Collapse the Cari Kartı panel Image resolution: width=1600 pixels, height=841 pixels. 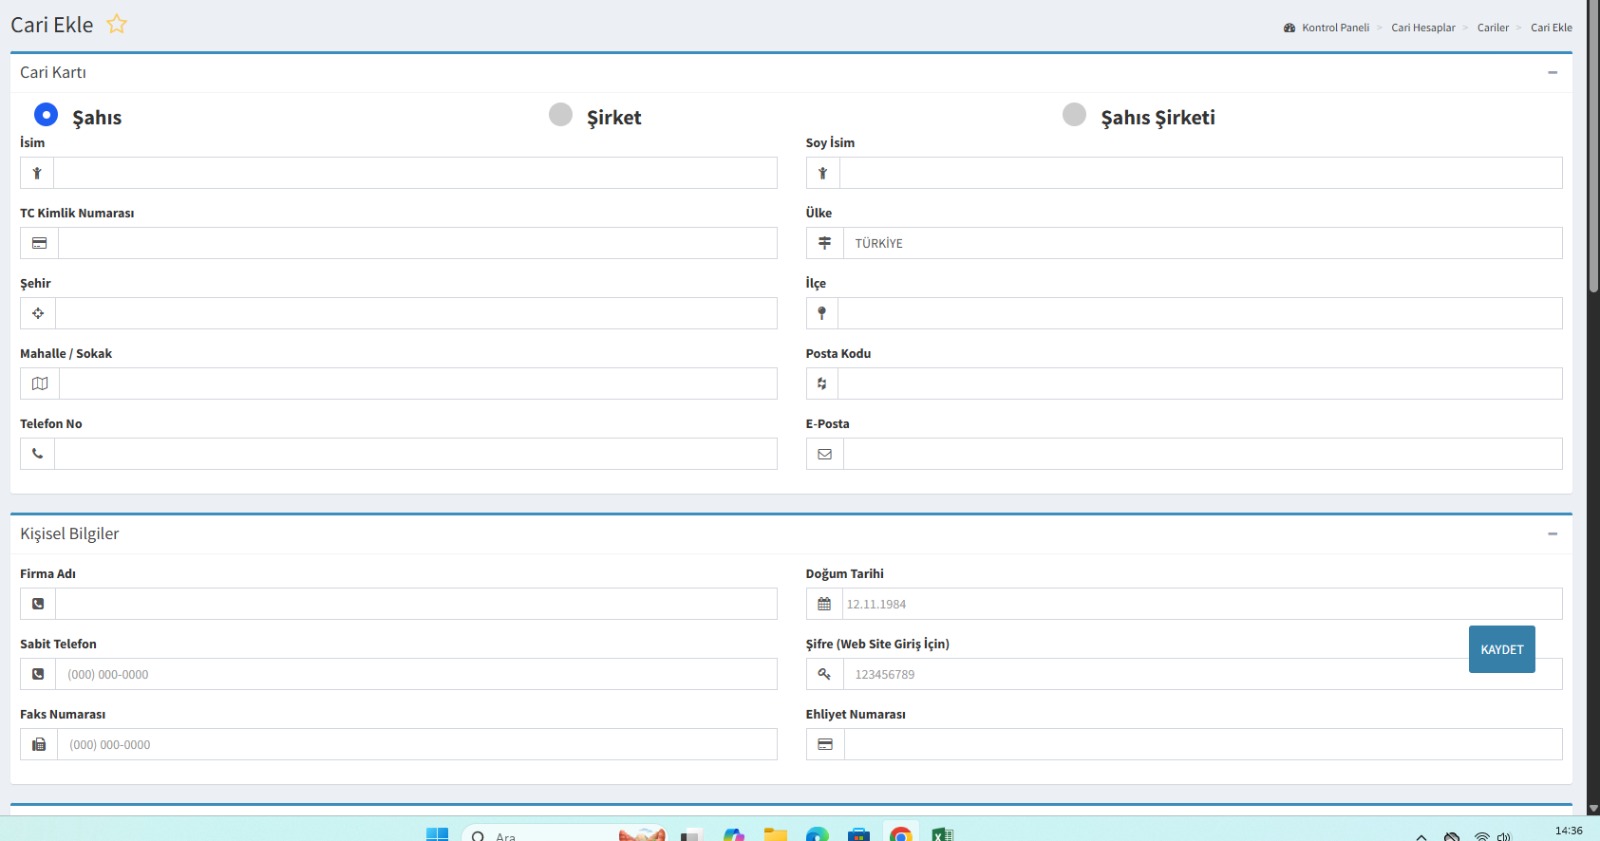1552,72
